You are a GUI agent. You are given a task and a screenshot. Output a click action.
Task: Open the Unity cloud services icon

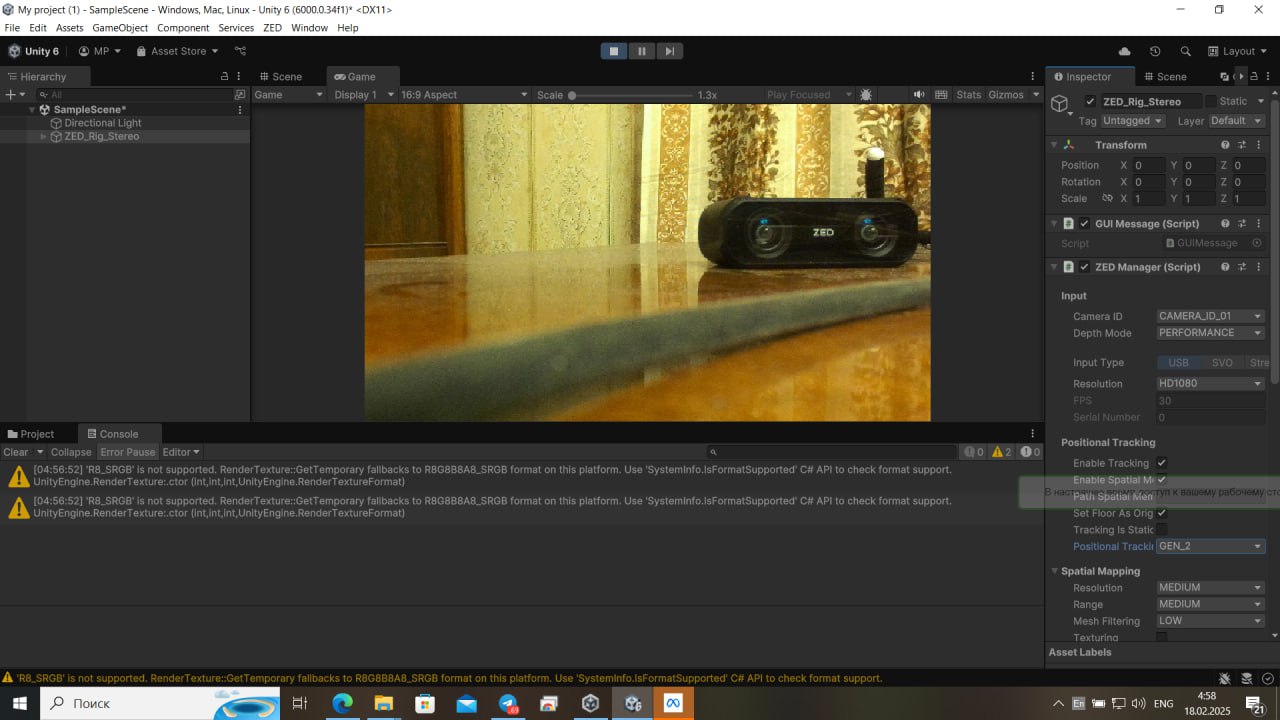pos(1124,51)
